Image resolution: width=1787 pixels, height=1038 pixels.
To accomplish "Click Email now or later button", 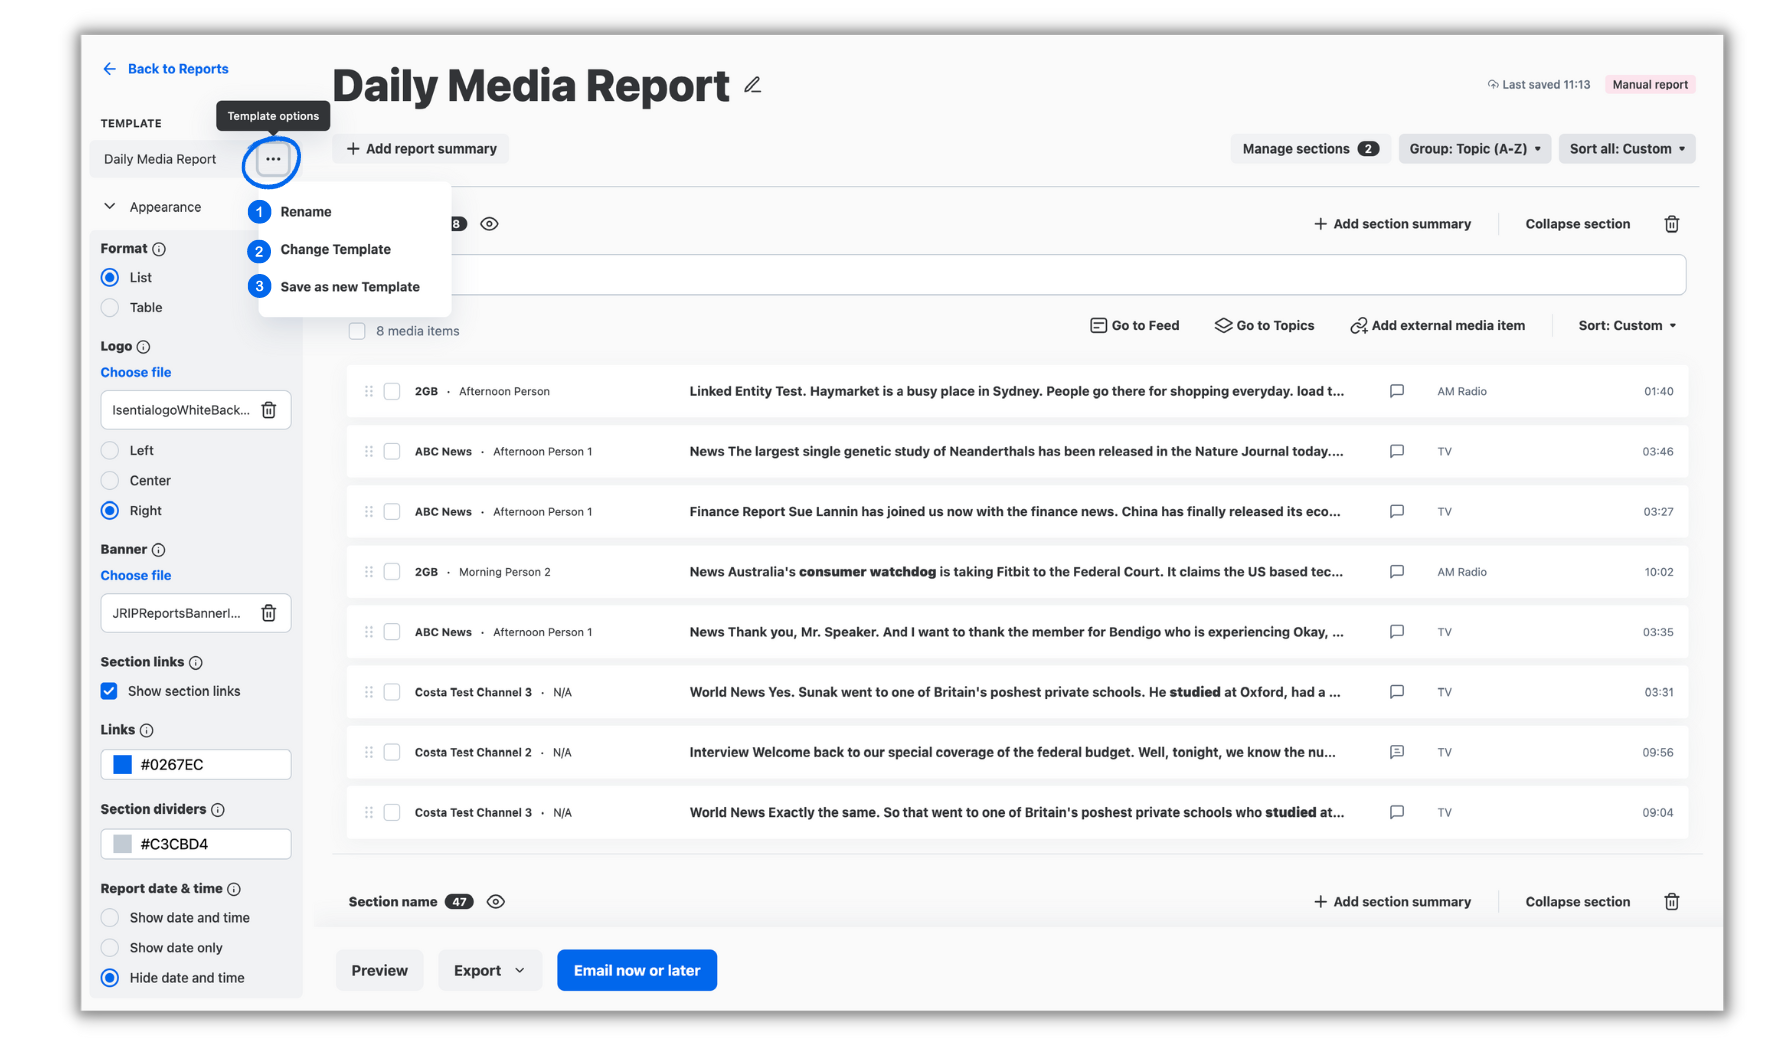I will [637, 970].
